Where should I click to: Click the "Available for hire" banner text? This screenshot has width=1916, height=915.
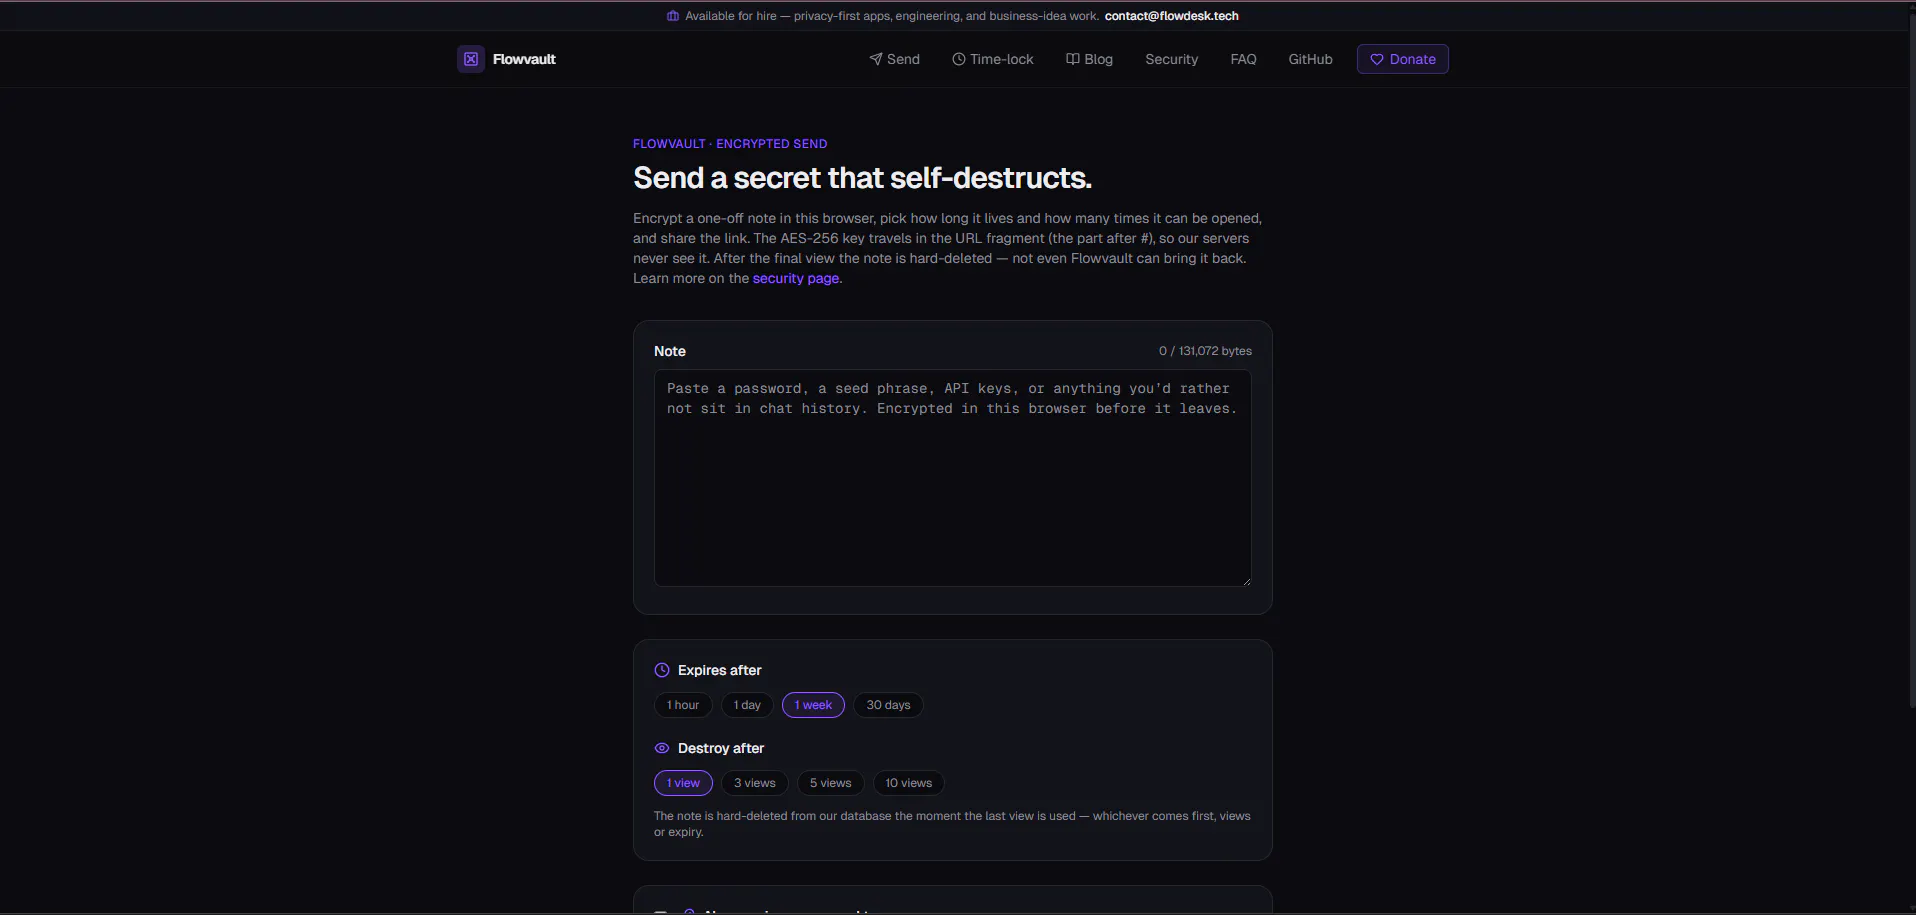pyautogui.click(x=892, y=16)
